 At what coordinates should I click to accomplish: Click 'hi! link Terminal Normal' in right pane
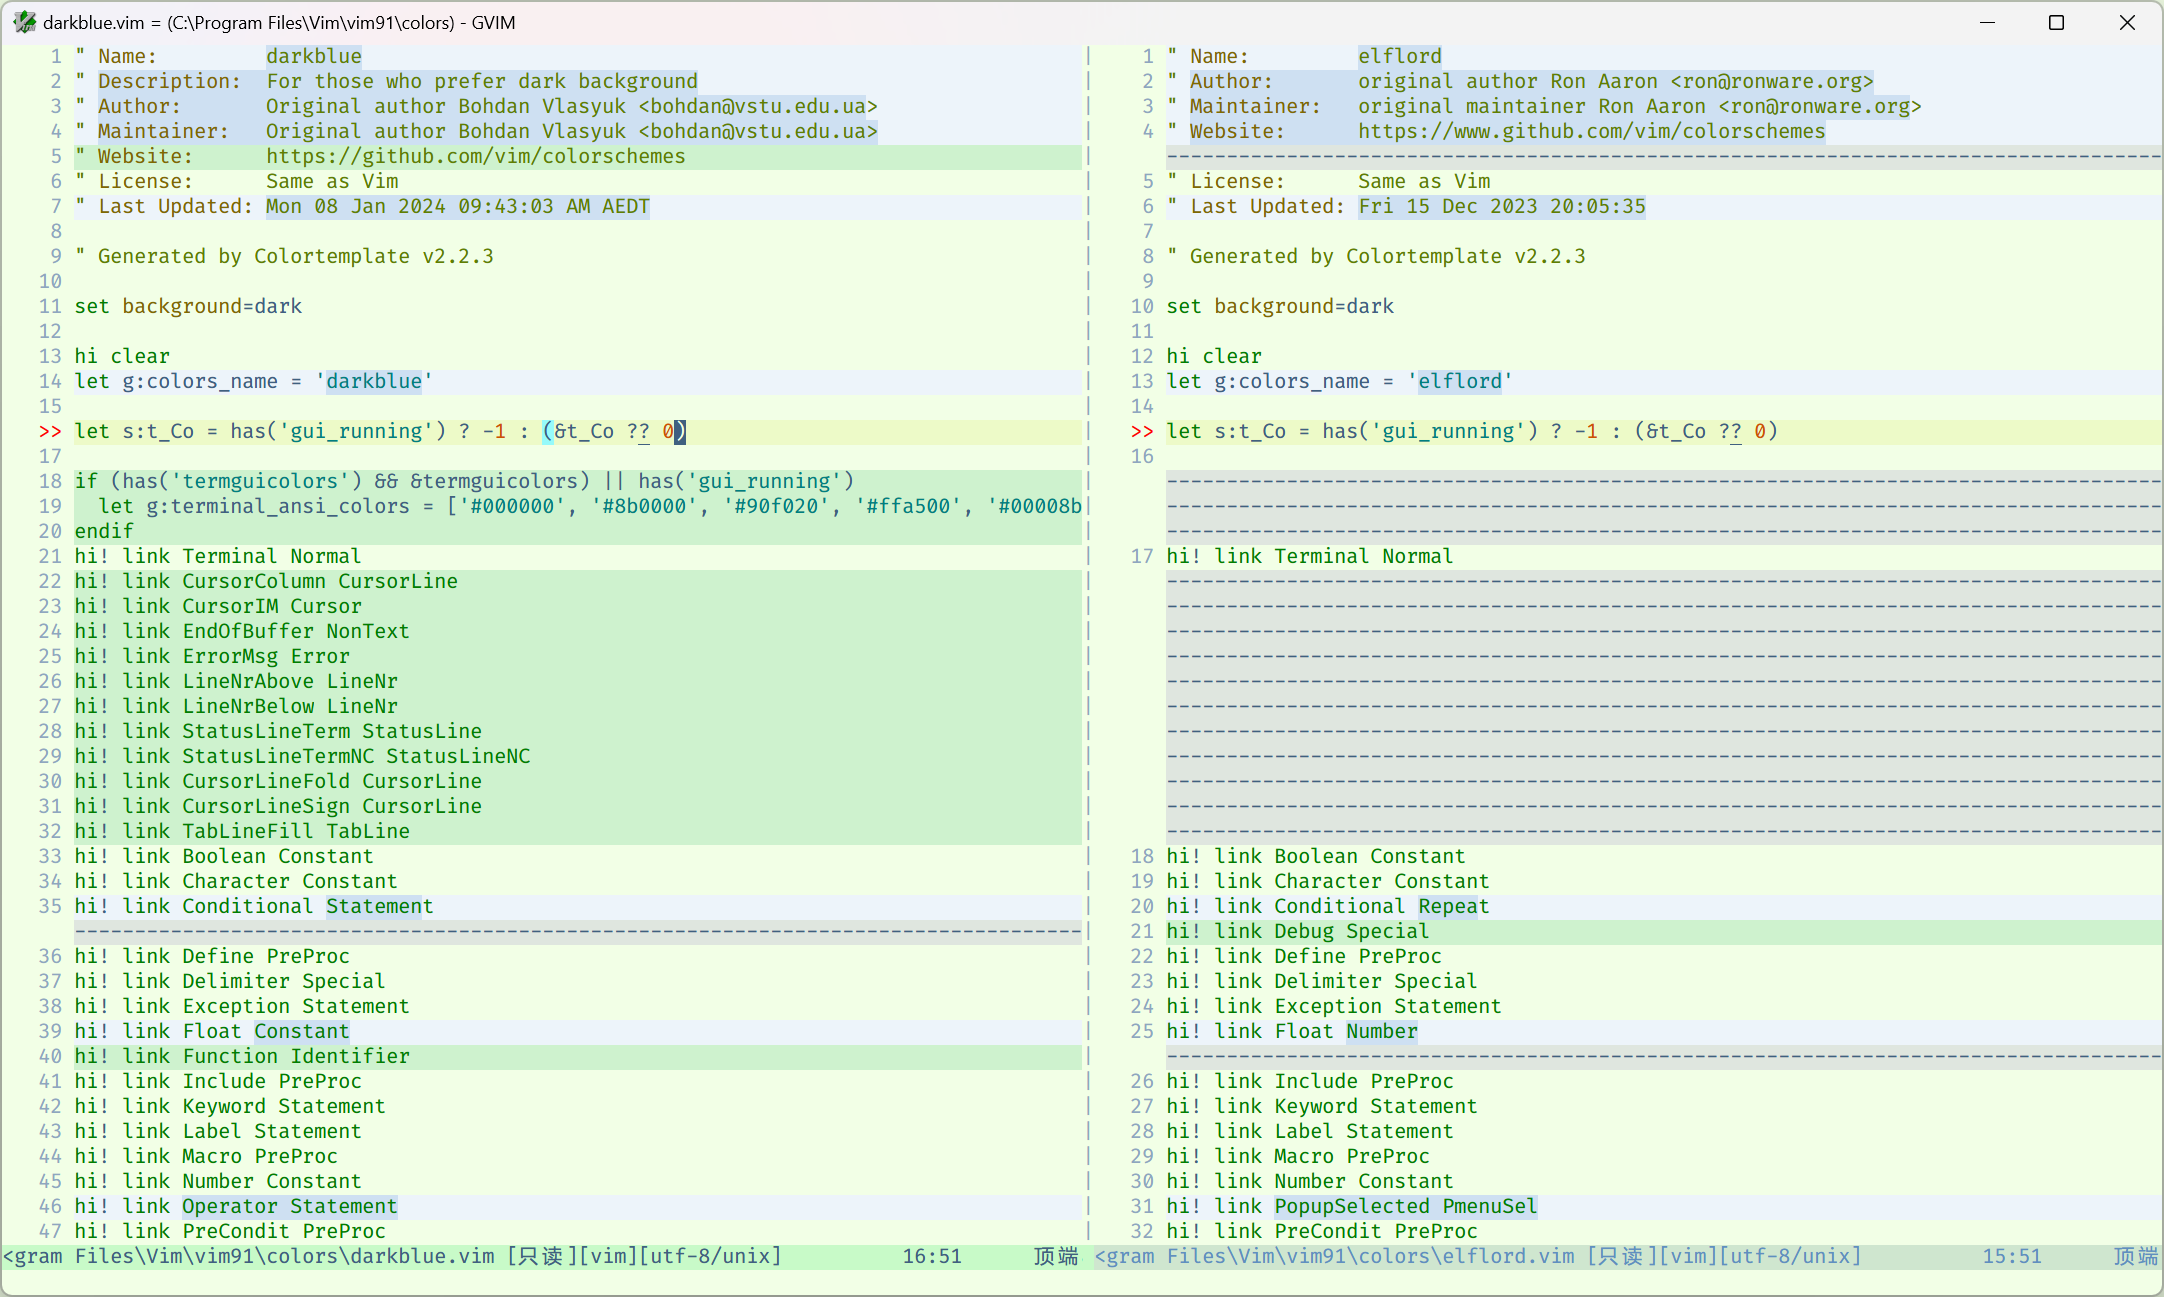coord(1310,557)
